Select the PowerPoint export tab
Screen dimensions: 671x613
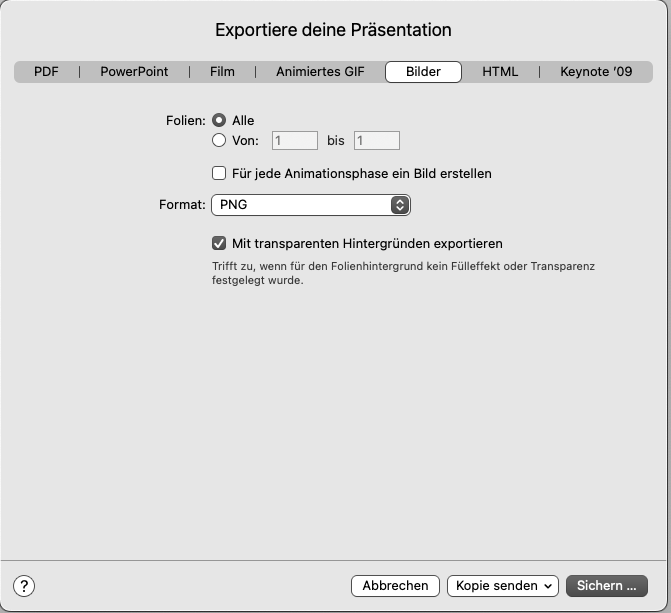134,72
